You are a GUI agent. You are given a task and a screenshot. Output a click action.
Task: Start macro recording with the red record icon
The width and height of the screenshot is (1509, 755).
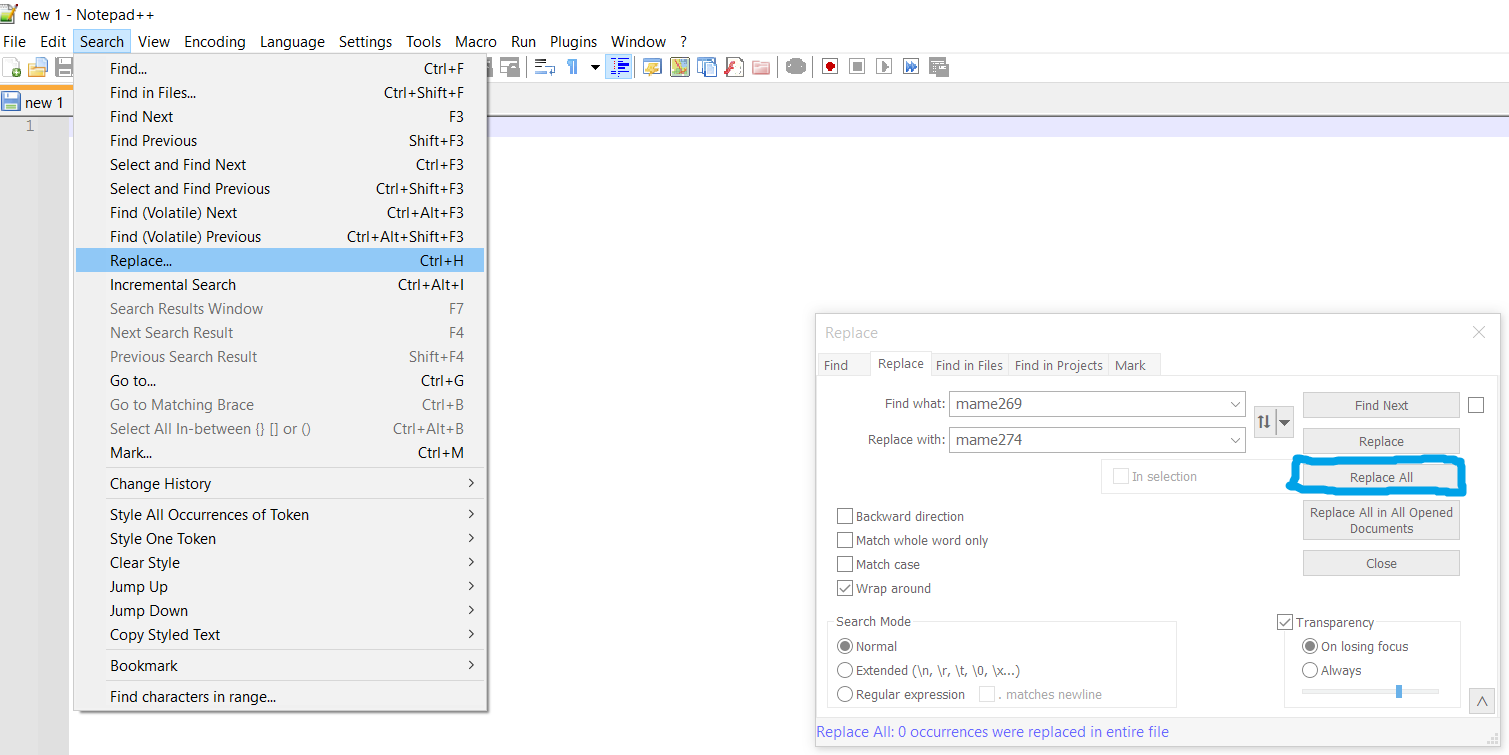[830, 67]
